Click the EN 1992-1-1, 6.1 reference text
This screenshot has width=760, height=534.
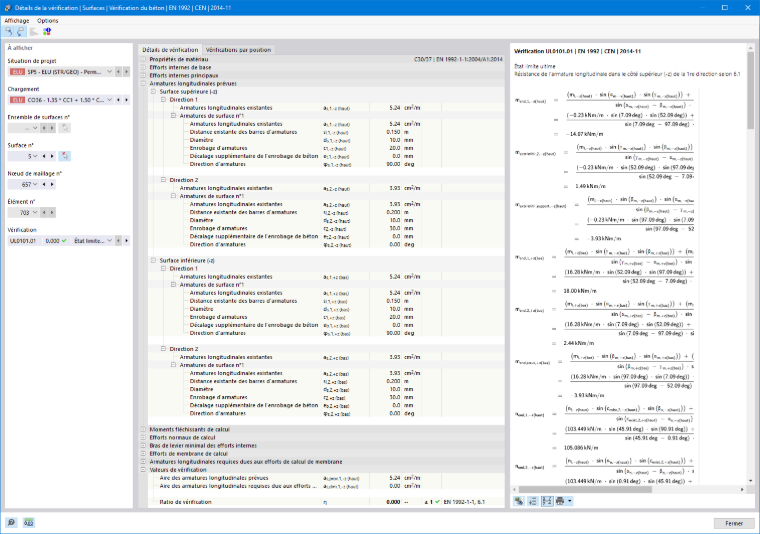click(x=464, y=502)
